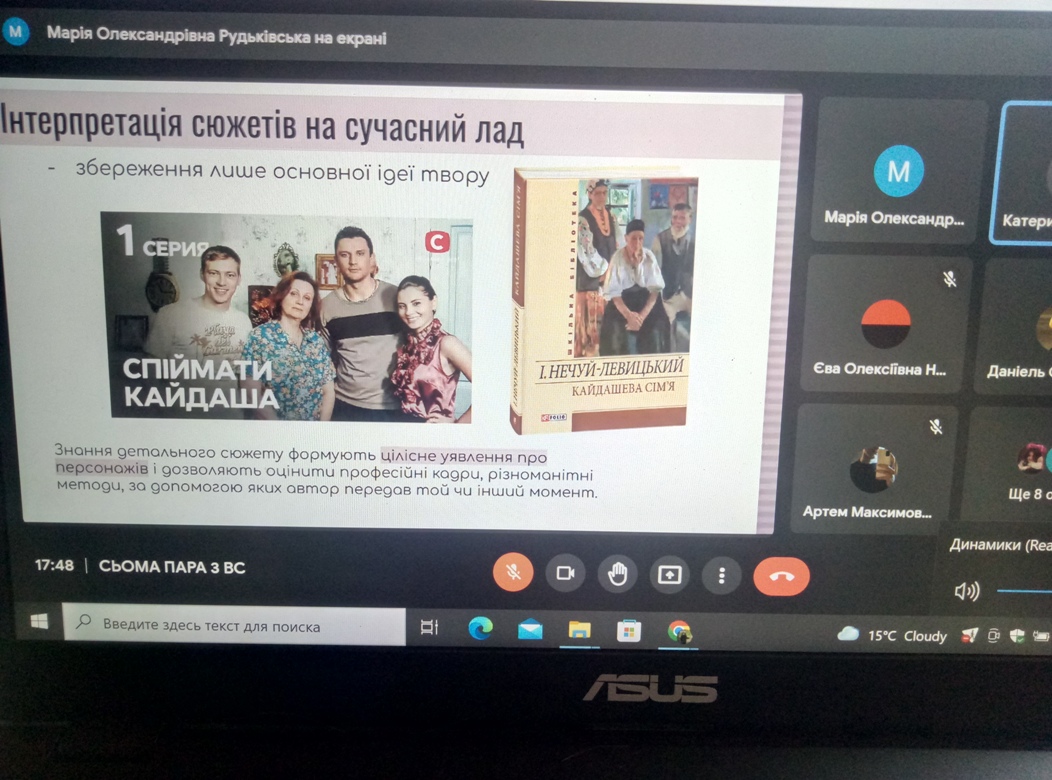The width and height of the screenshot is (1052, 780).
Task: Open Task View from the taskbar
Action: [429, 628]
